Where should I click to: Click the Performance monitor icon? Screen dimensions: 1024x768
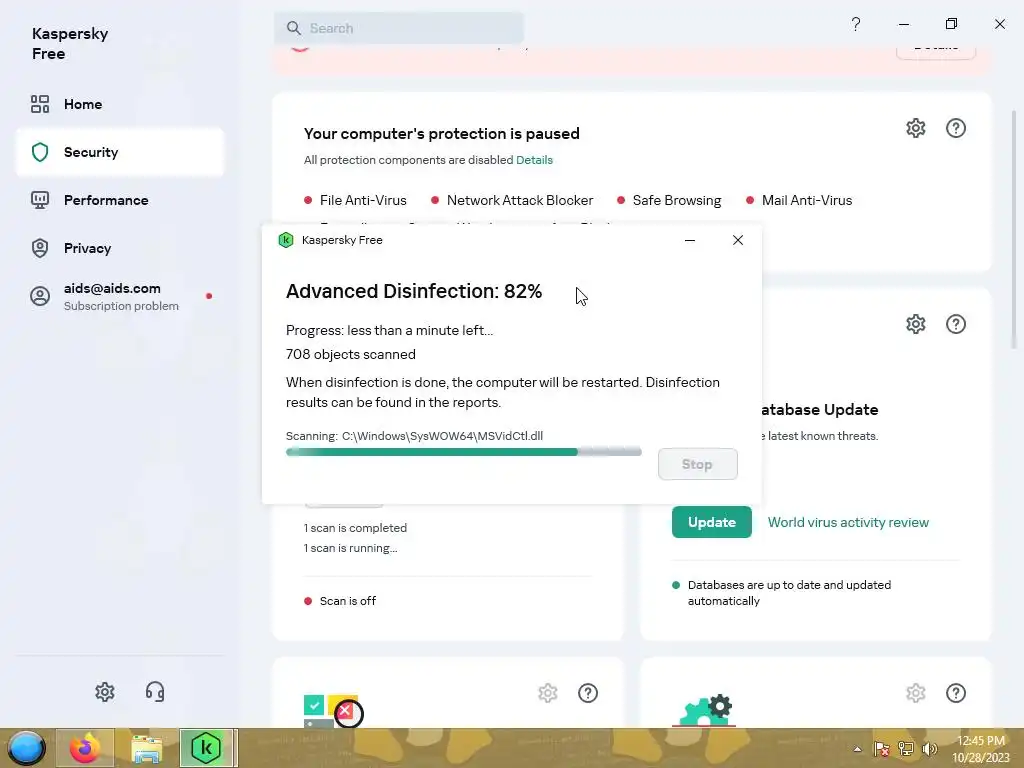(x=40, y=200)
